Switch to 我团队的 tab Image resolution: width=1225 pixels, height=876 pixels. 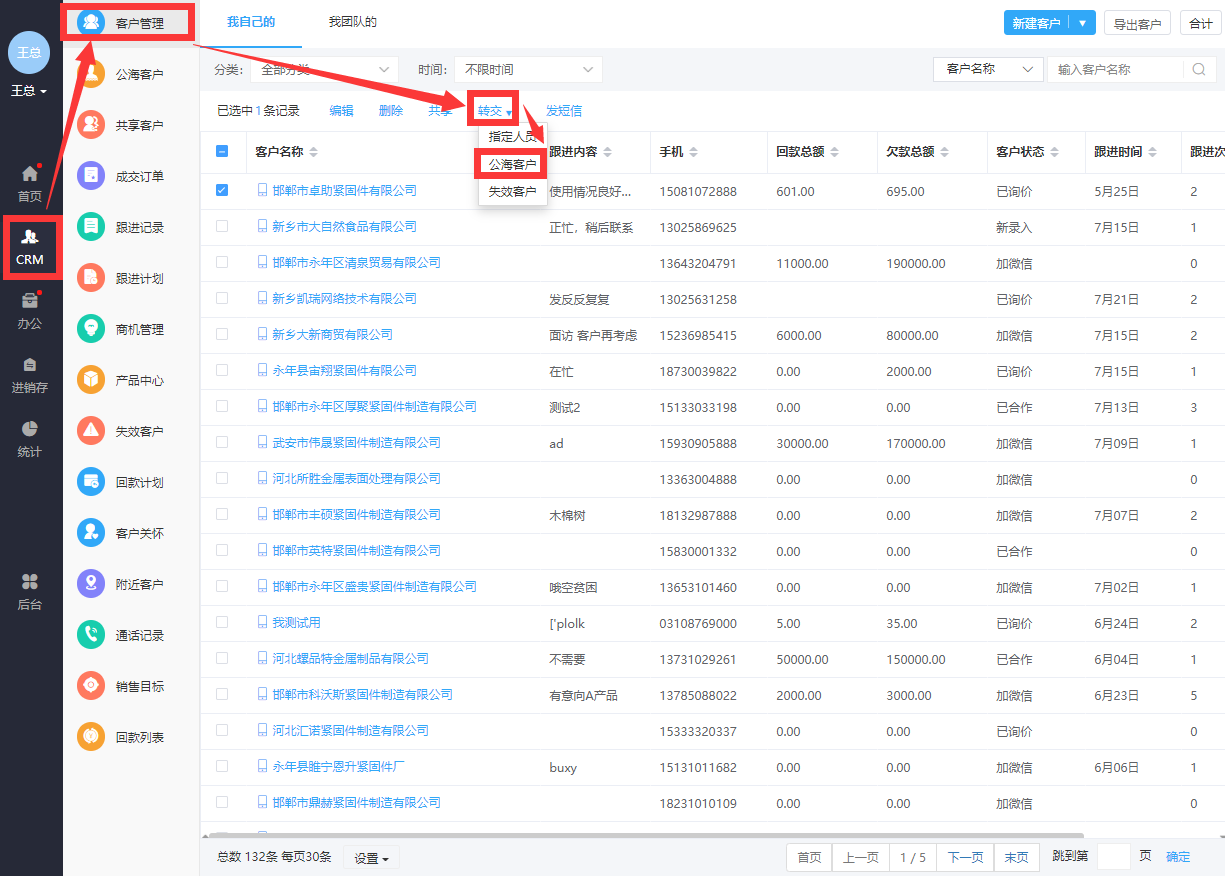coord(353,22)
